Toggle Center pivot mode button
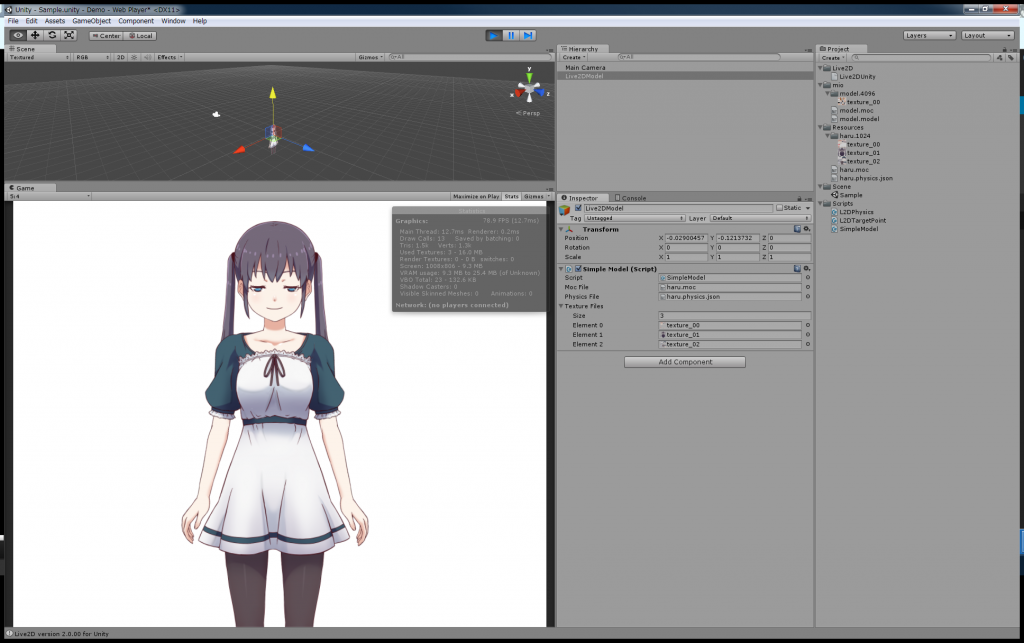Image resolution: width=1024 pixels, height=643 pixels. click(106, 36)
